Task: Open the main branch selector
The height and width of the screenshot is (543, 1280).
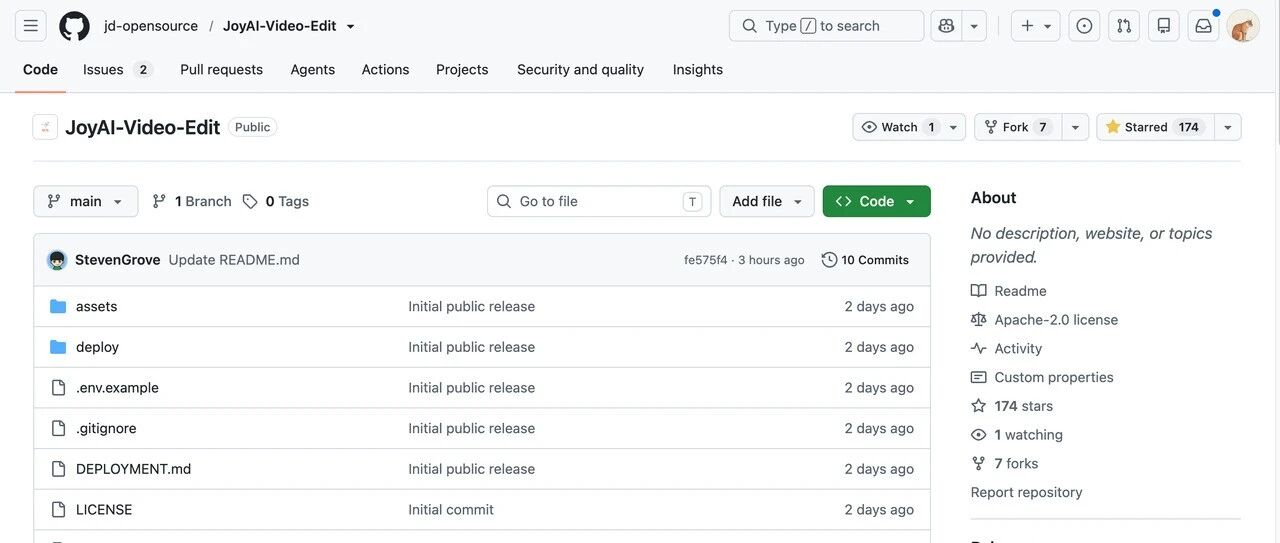Action: point(86,201)
